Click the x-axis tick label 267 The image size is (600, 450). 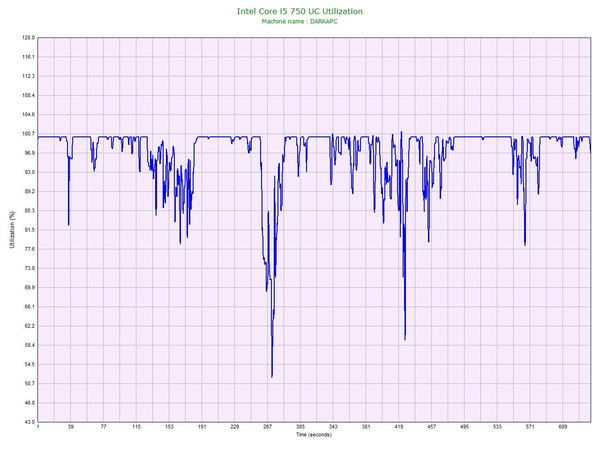(x=267, y=427)
